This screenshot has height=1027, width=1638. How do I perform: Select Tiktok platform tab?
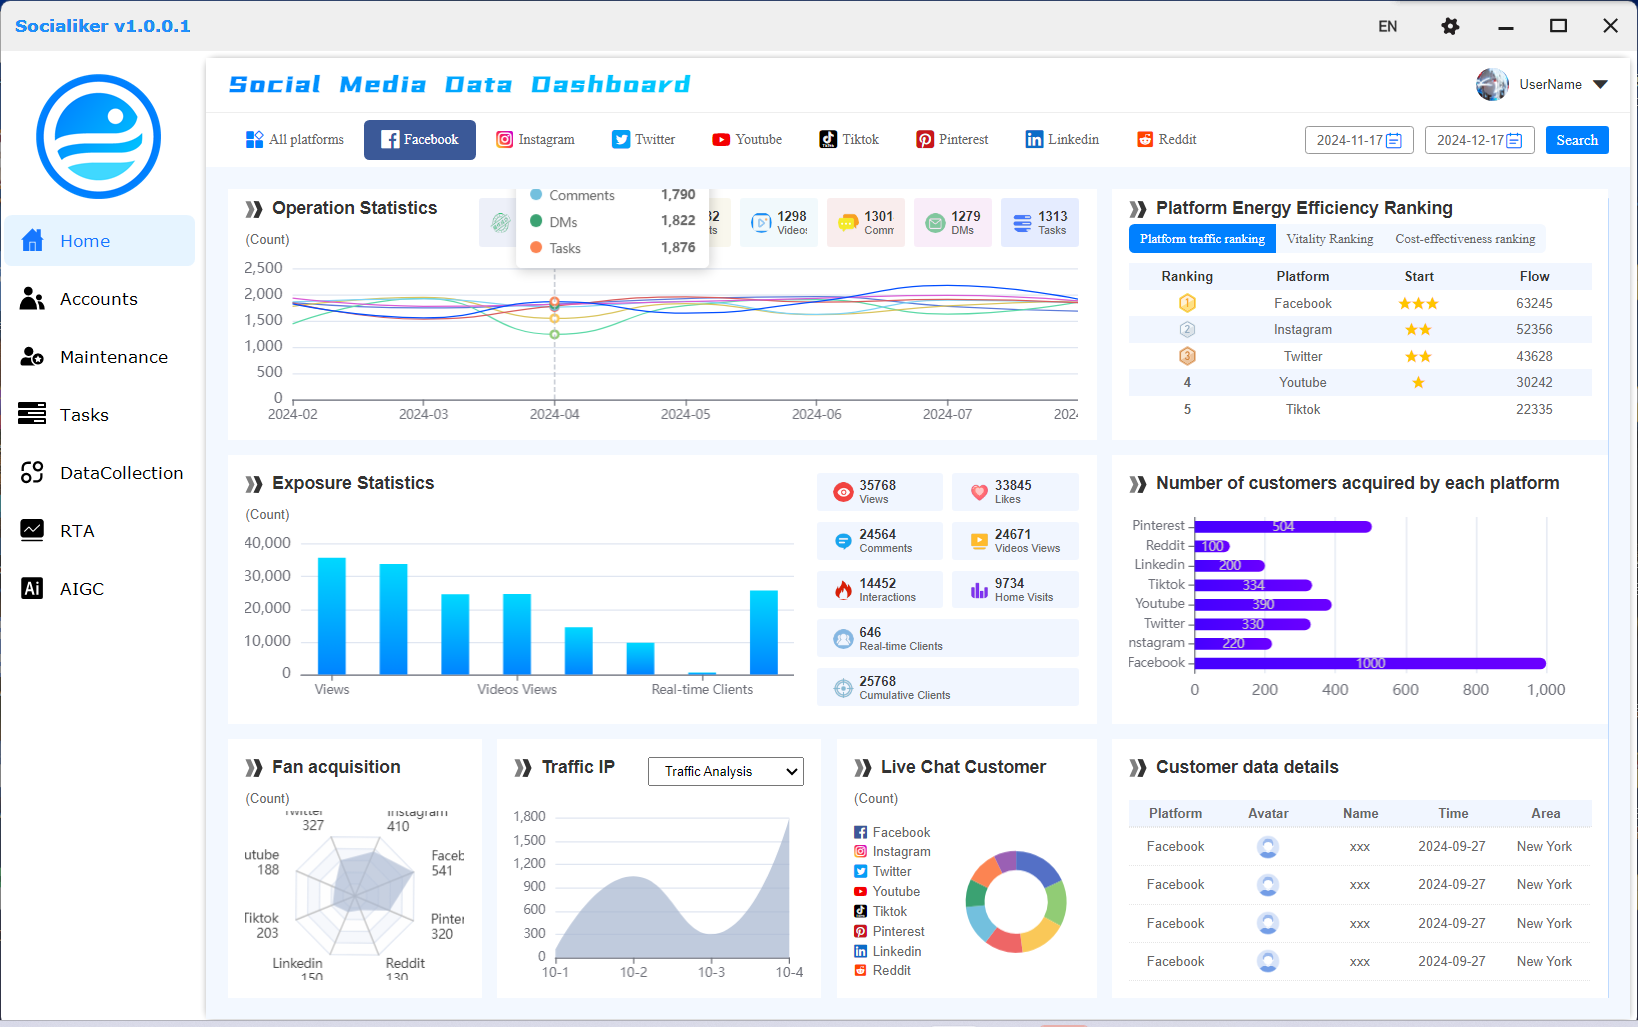pos(849,140)
